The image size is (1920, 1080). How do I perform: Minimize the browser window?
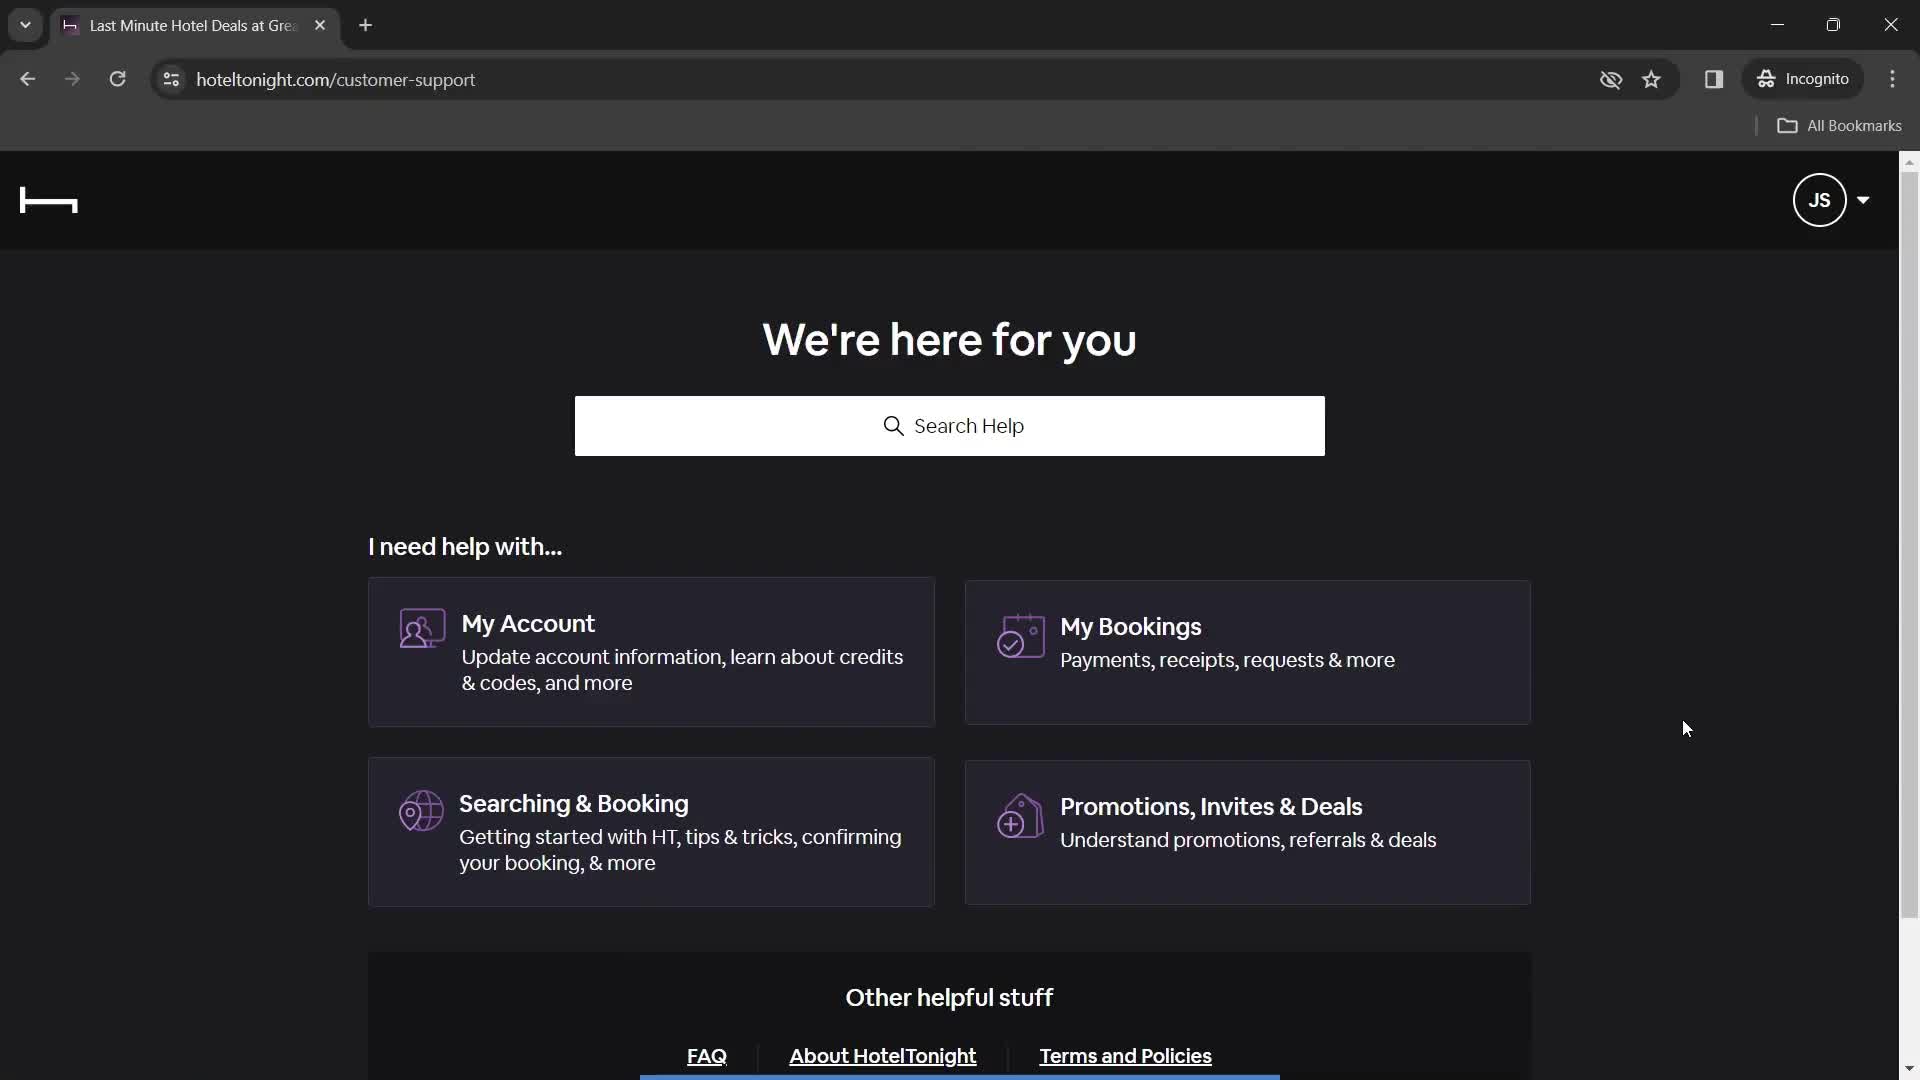pyautogui.click(x=1777, y=25)
